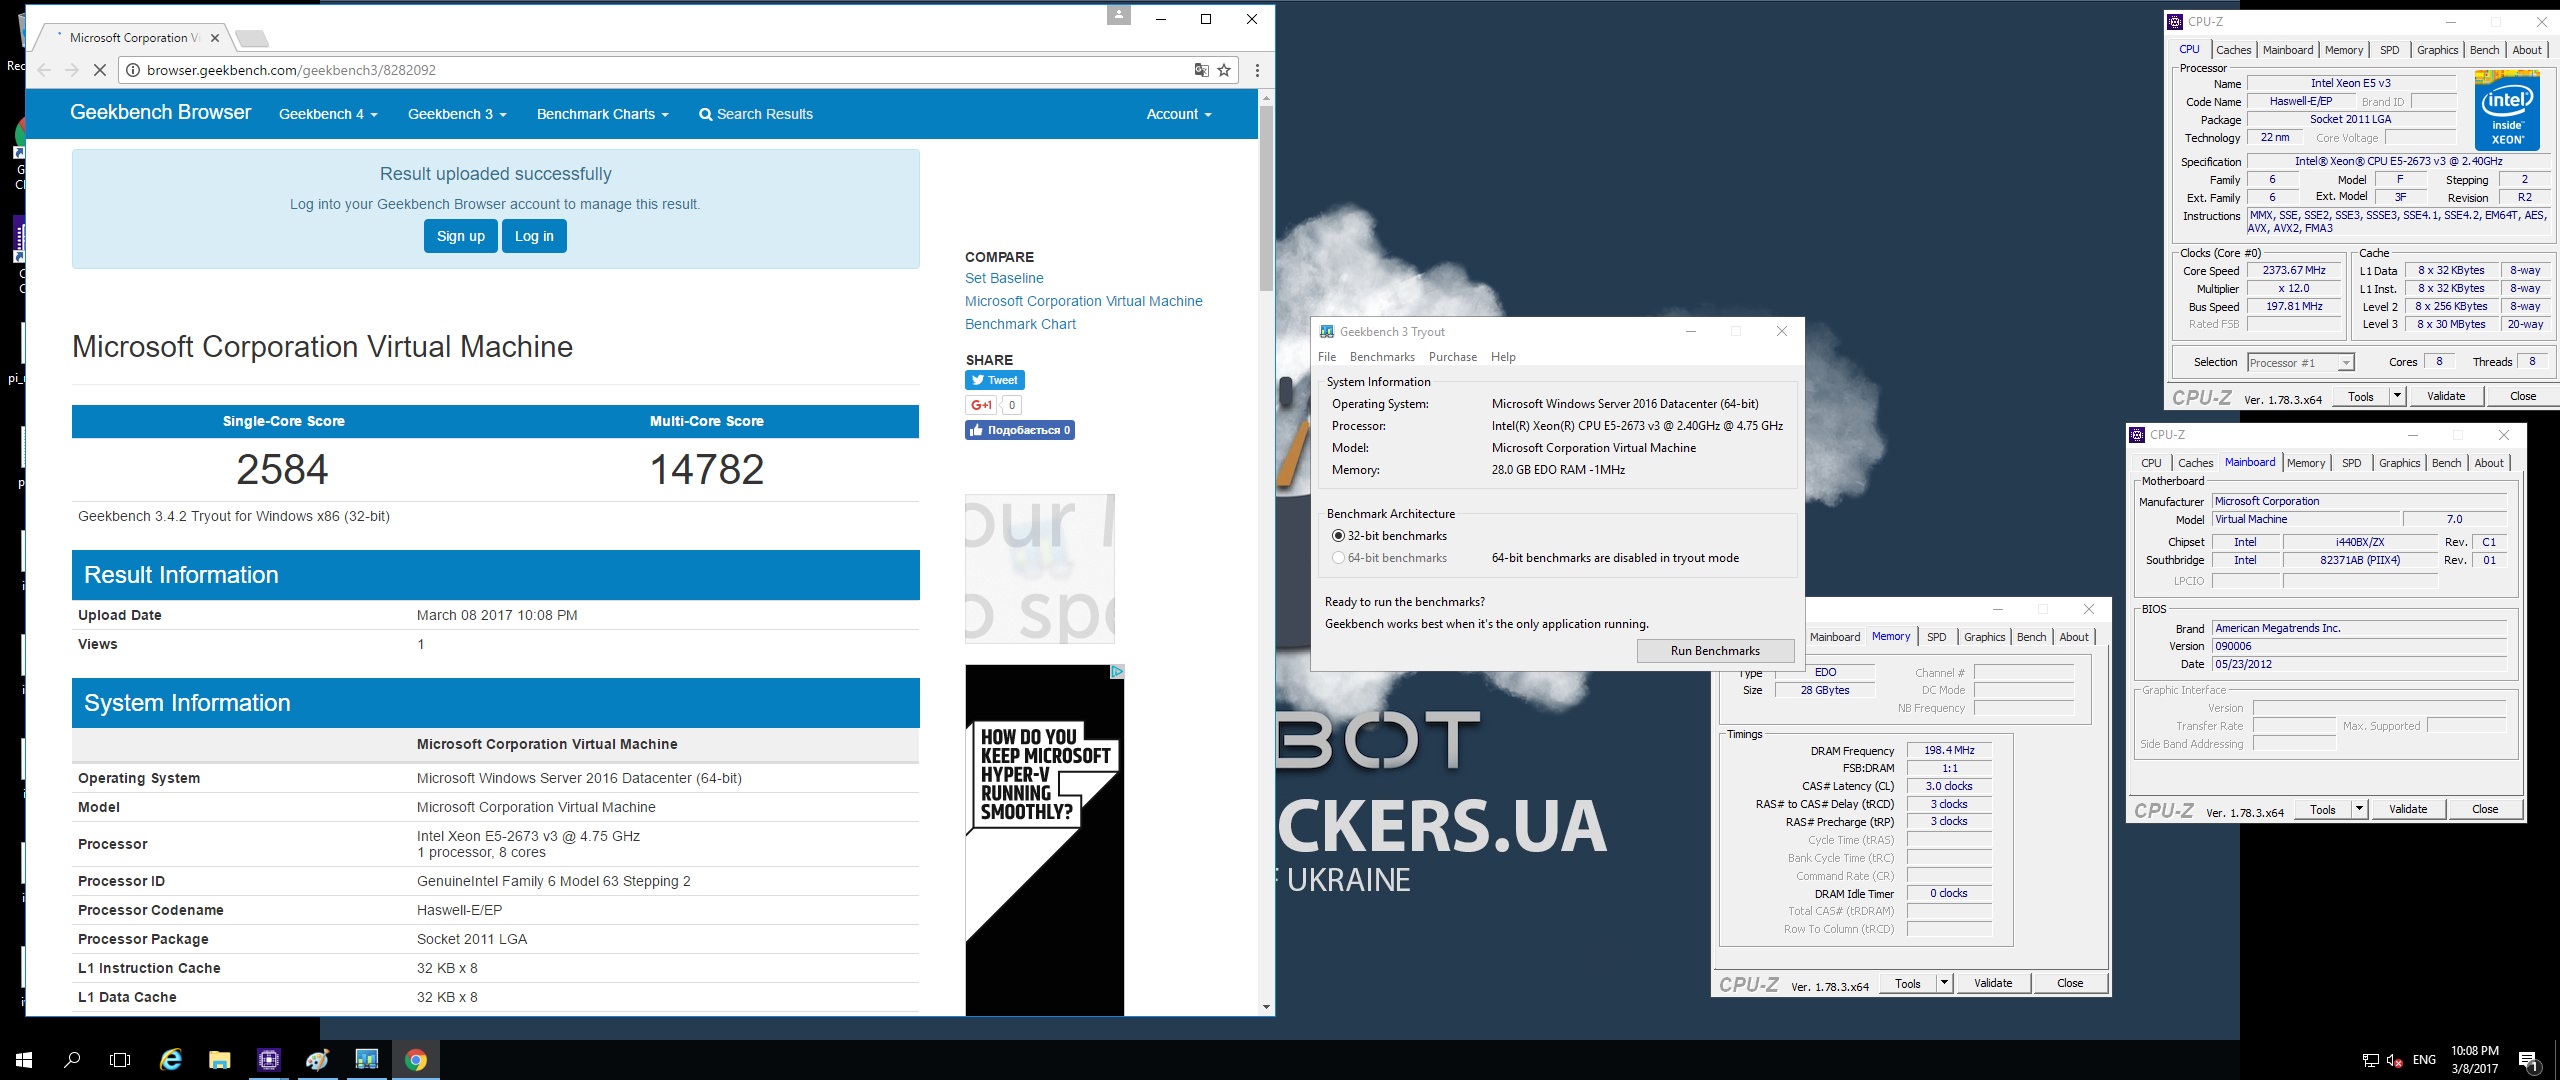Expand Tools dropdown arrow in CPU-Z Mainboard window
Image resolution: width=2560 pixels, height=1080 pixels.
[x=2359, y=809]
